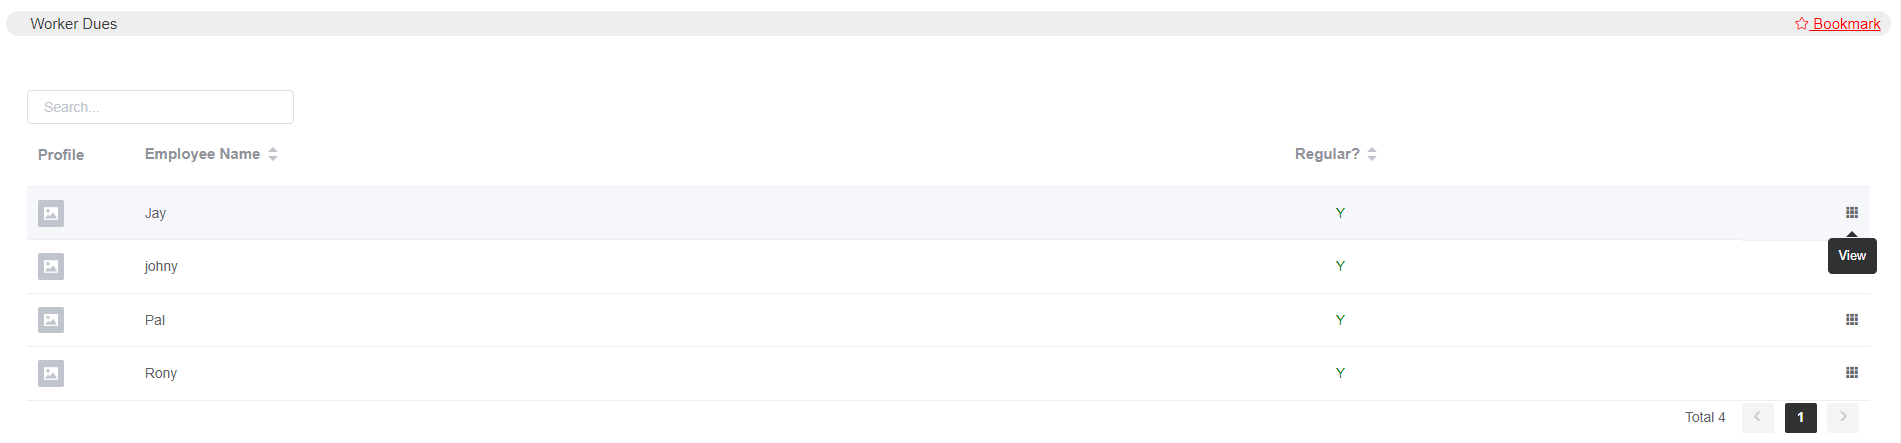This screenshot has width=1901, height=443.
Task: Click johny's profile image placeholder
Action: pos(51,266)
